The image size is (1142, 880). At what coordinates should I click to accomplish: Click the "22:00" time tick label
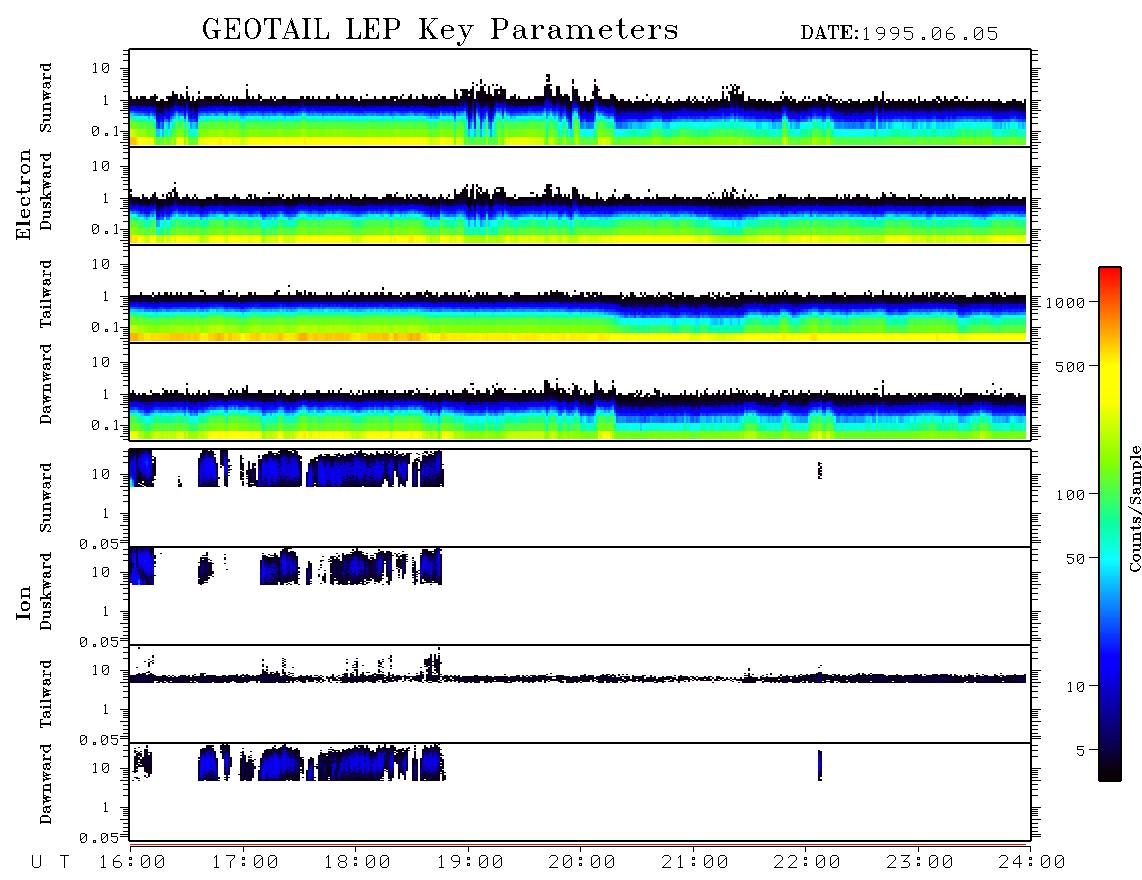tap(807, 863)
